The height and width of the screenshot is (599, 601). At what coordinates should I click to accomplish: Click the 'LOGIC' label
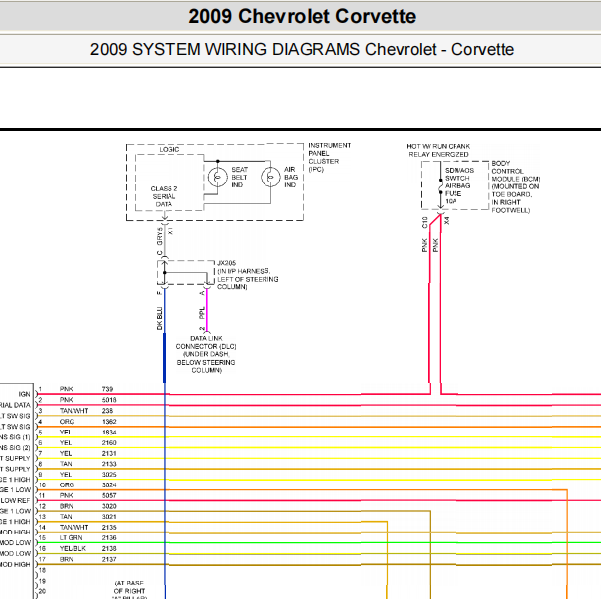169,149
